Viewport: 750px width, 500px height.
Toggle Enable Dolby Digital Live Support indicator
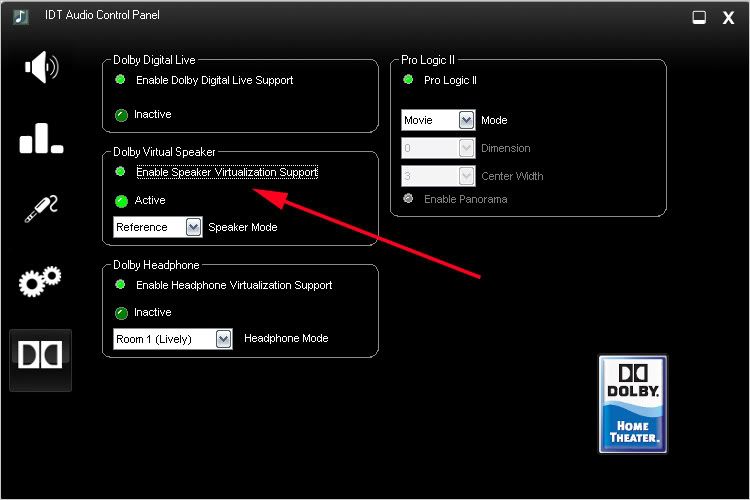121,79
